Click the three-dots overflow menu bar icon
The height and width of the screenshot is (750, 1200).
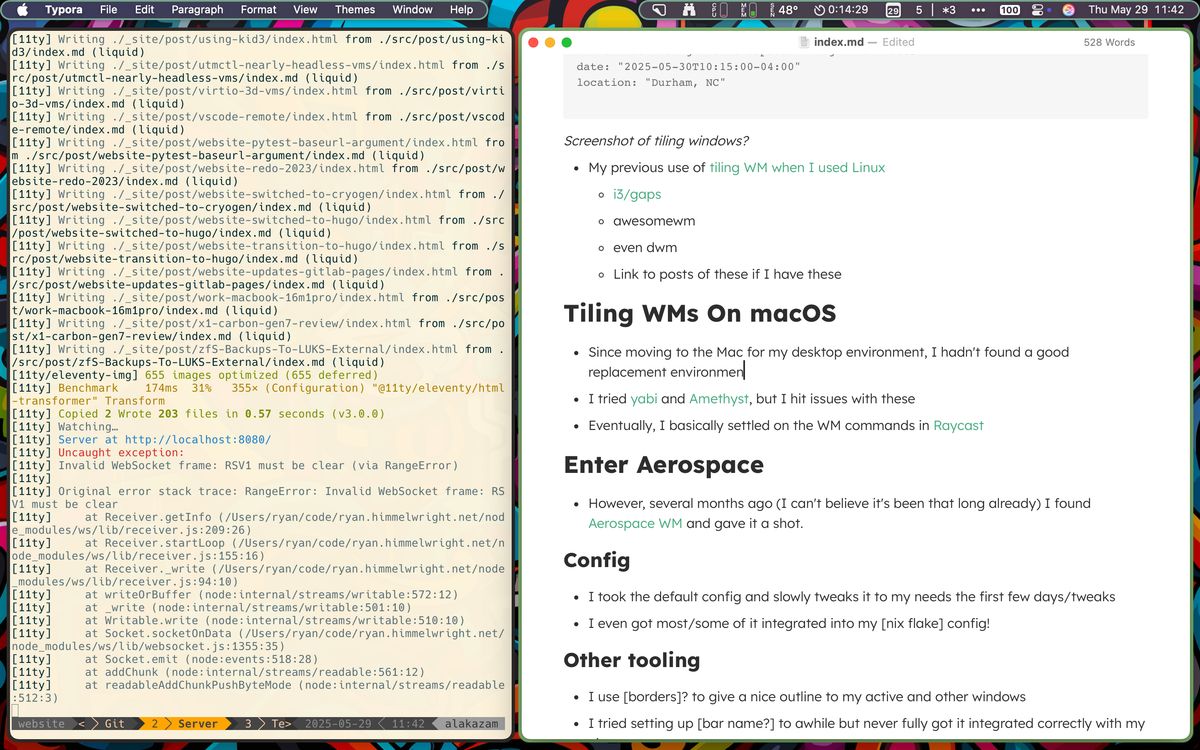[978, 10]
